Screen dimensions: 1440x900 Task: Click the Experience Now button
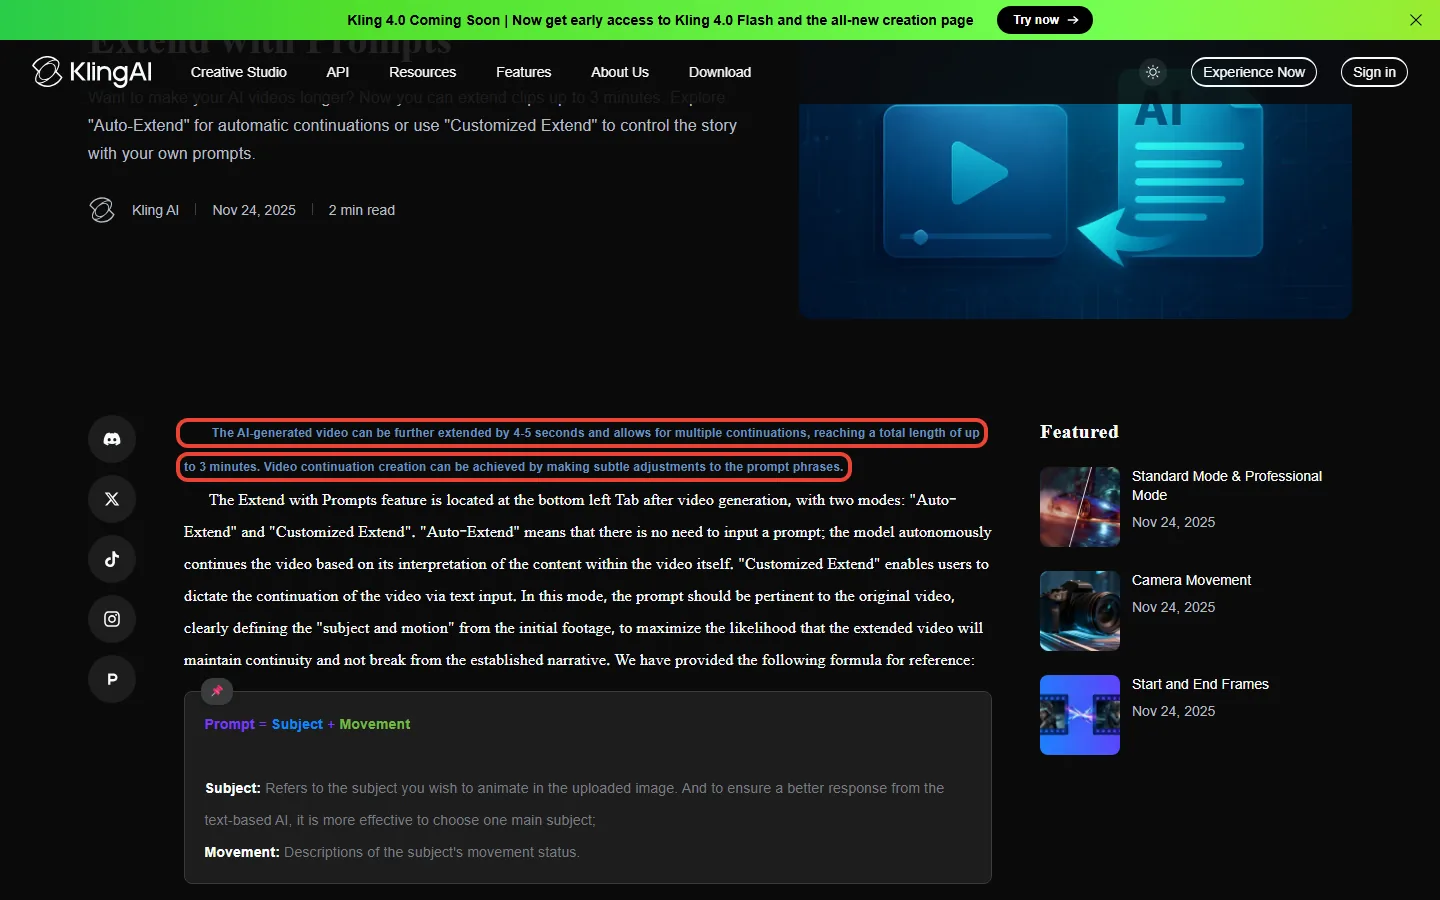(1254, 72)
